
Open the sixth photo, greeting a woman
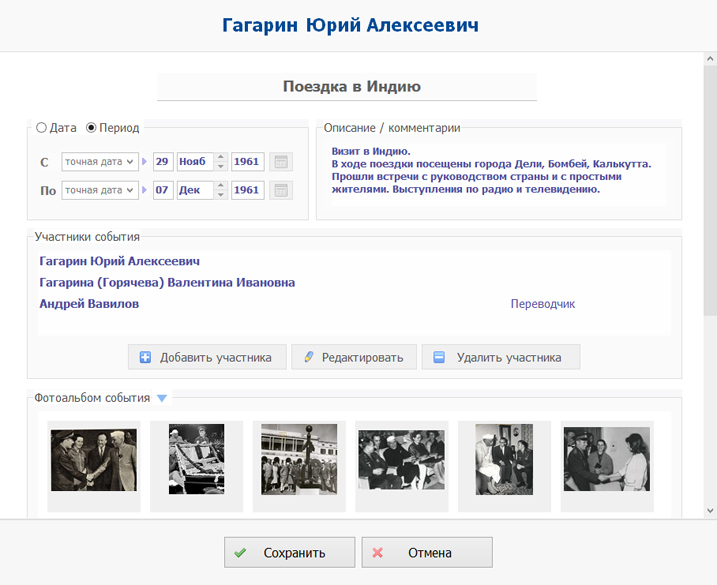tap(607, 459)
